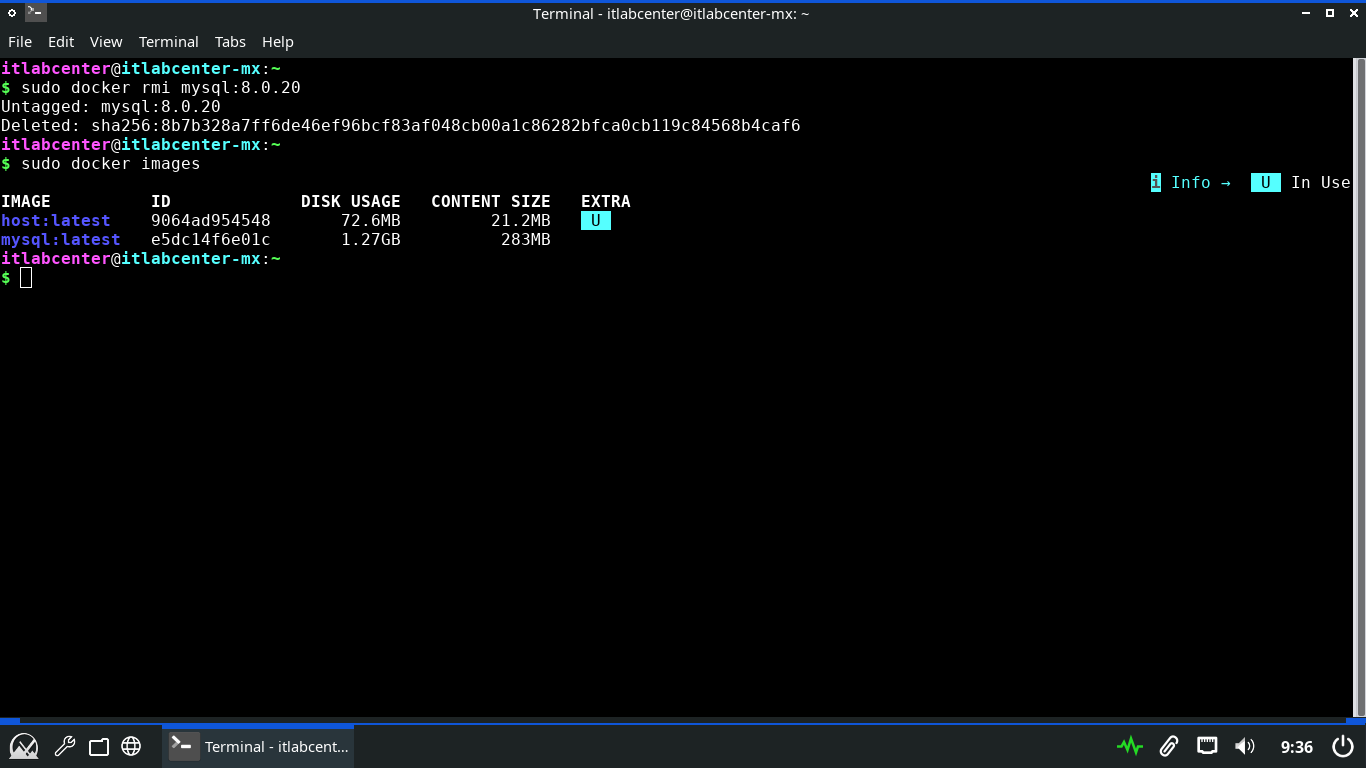Screen dimensions: 1366x768
Task: Expand the Tabs menu
Action: pyautogui.click(x=230, y=42)
